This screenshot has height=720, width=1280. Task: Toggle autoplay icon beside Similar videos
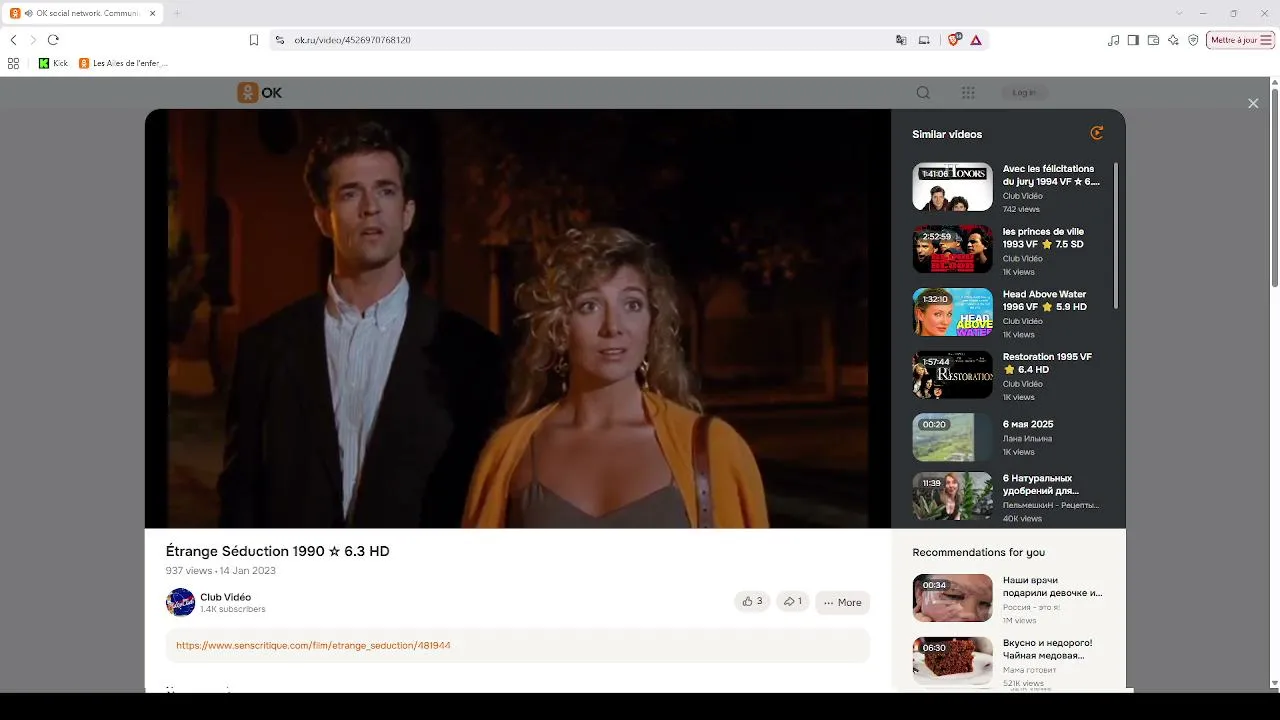point(1097,133)
